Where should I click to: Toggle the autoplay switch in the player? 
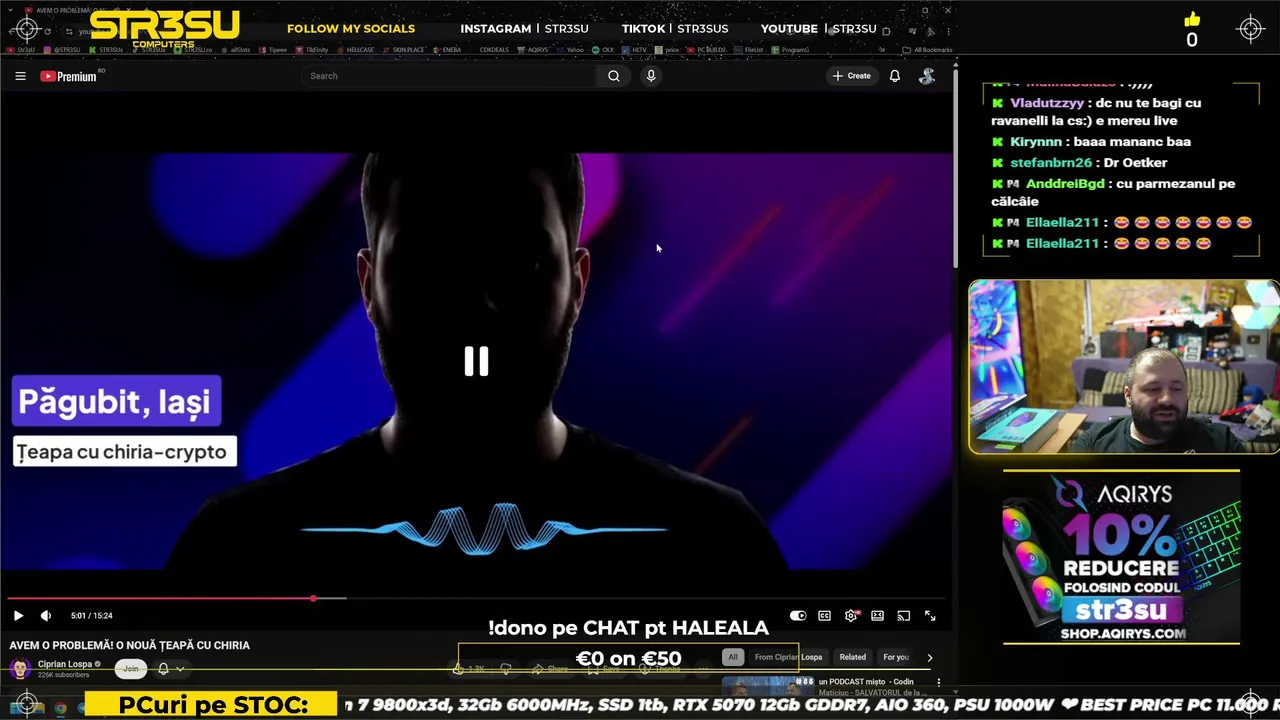click(x=798, y=616)
